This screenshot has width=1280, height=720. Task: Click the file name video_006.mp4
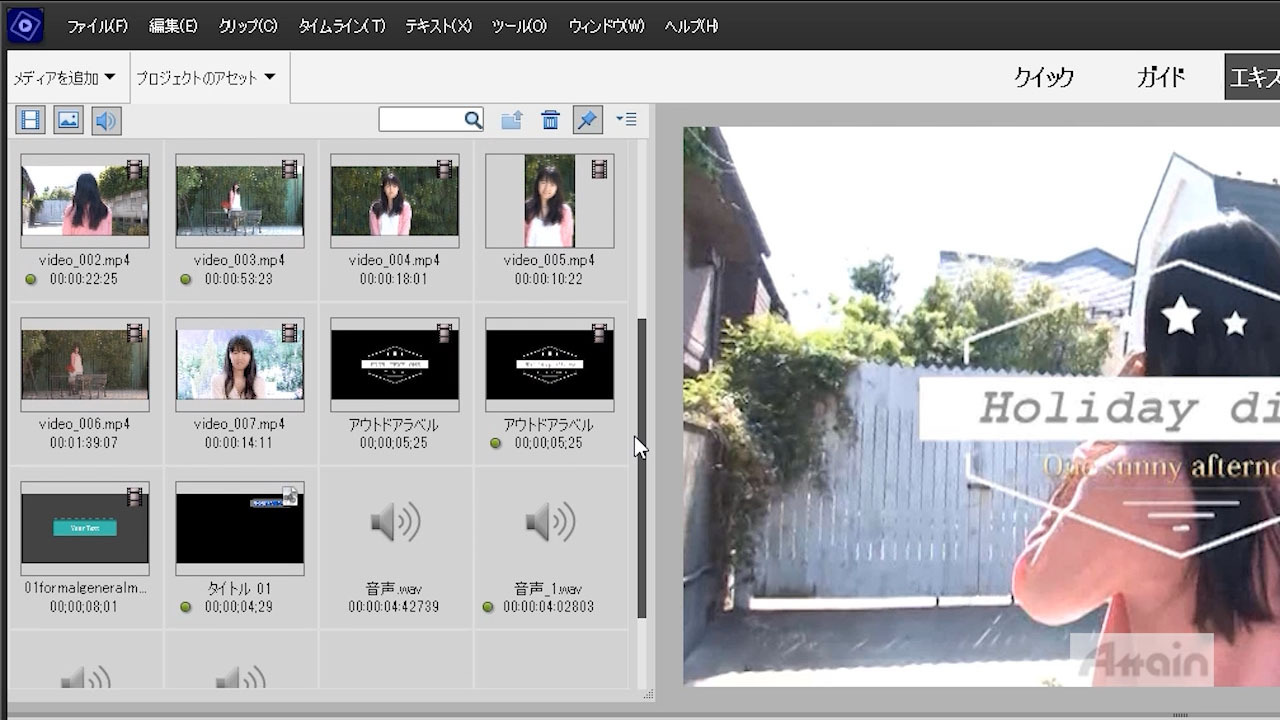click(x=85, y=424)
